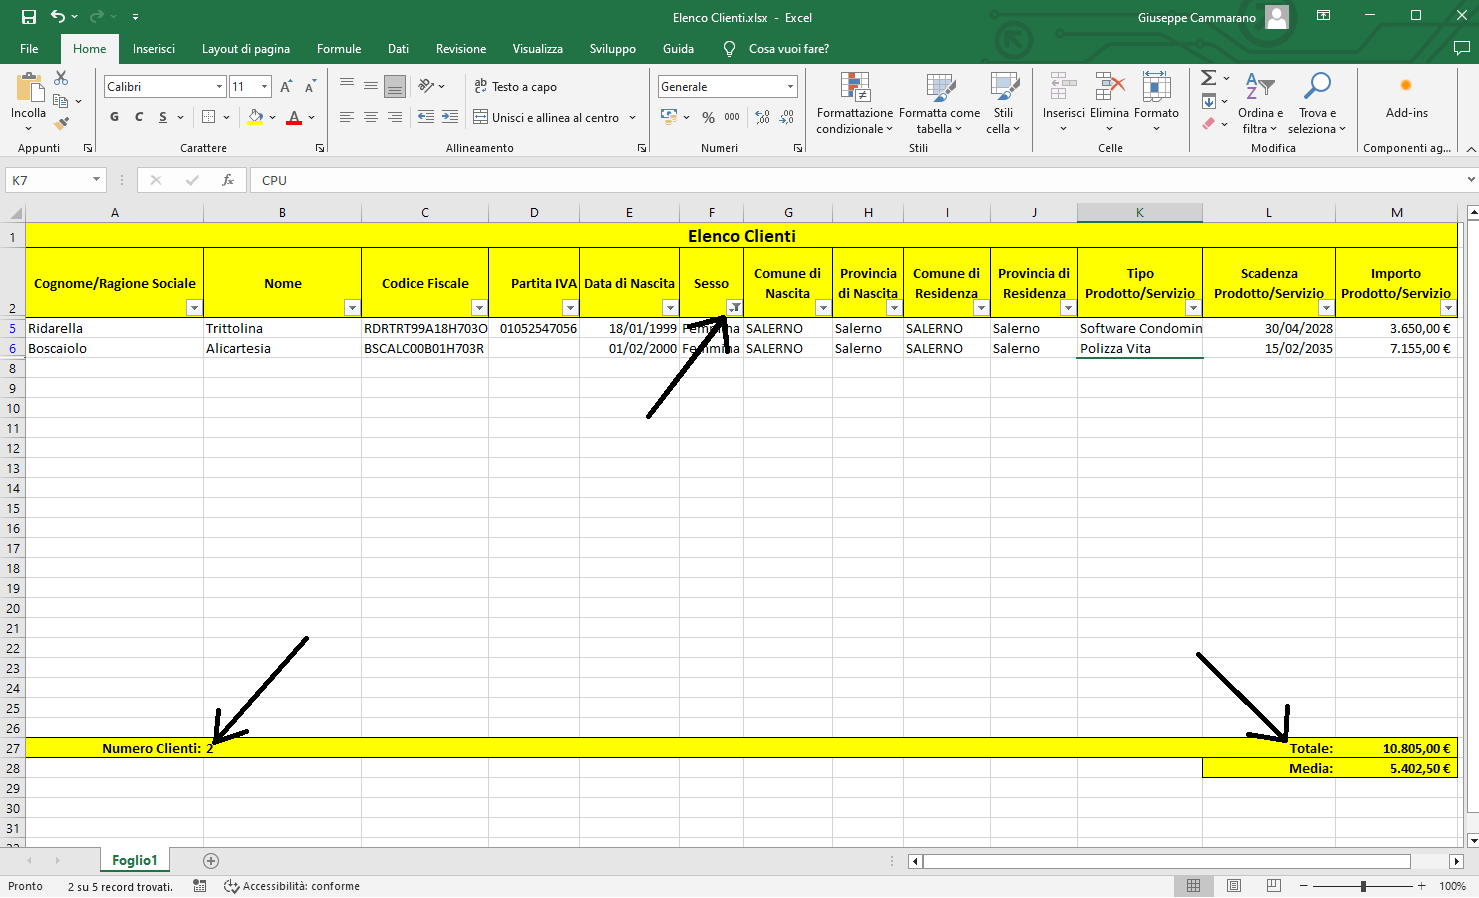Toggle Wrap text (Testo a capo)

tap(515, 87)
